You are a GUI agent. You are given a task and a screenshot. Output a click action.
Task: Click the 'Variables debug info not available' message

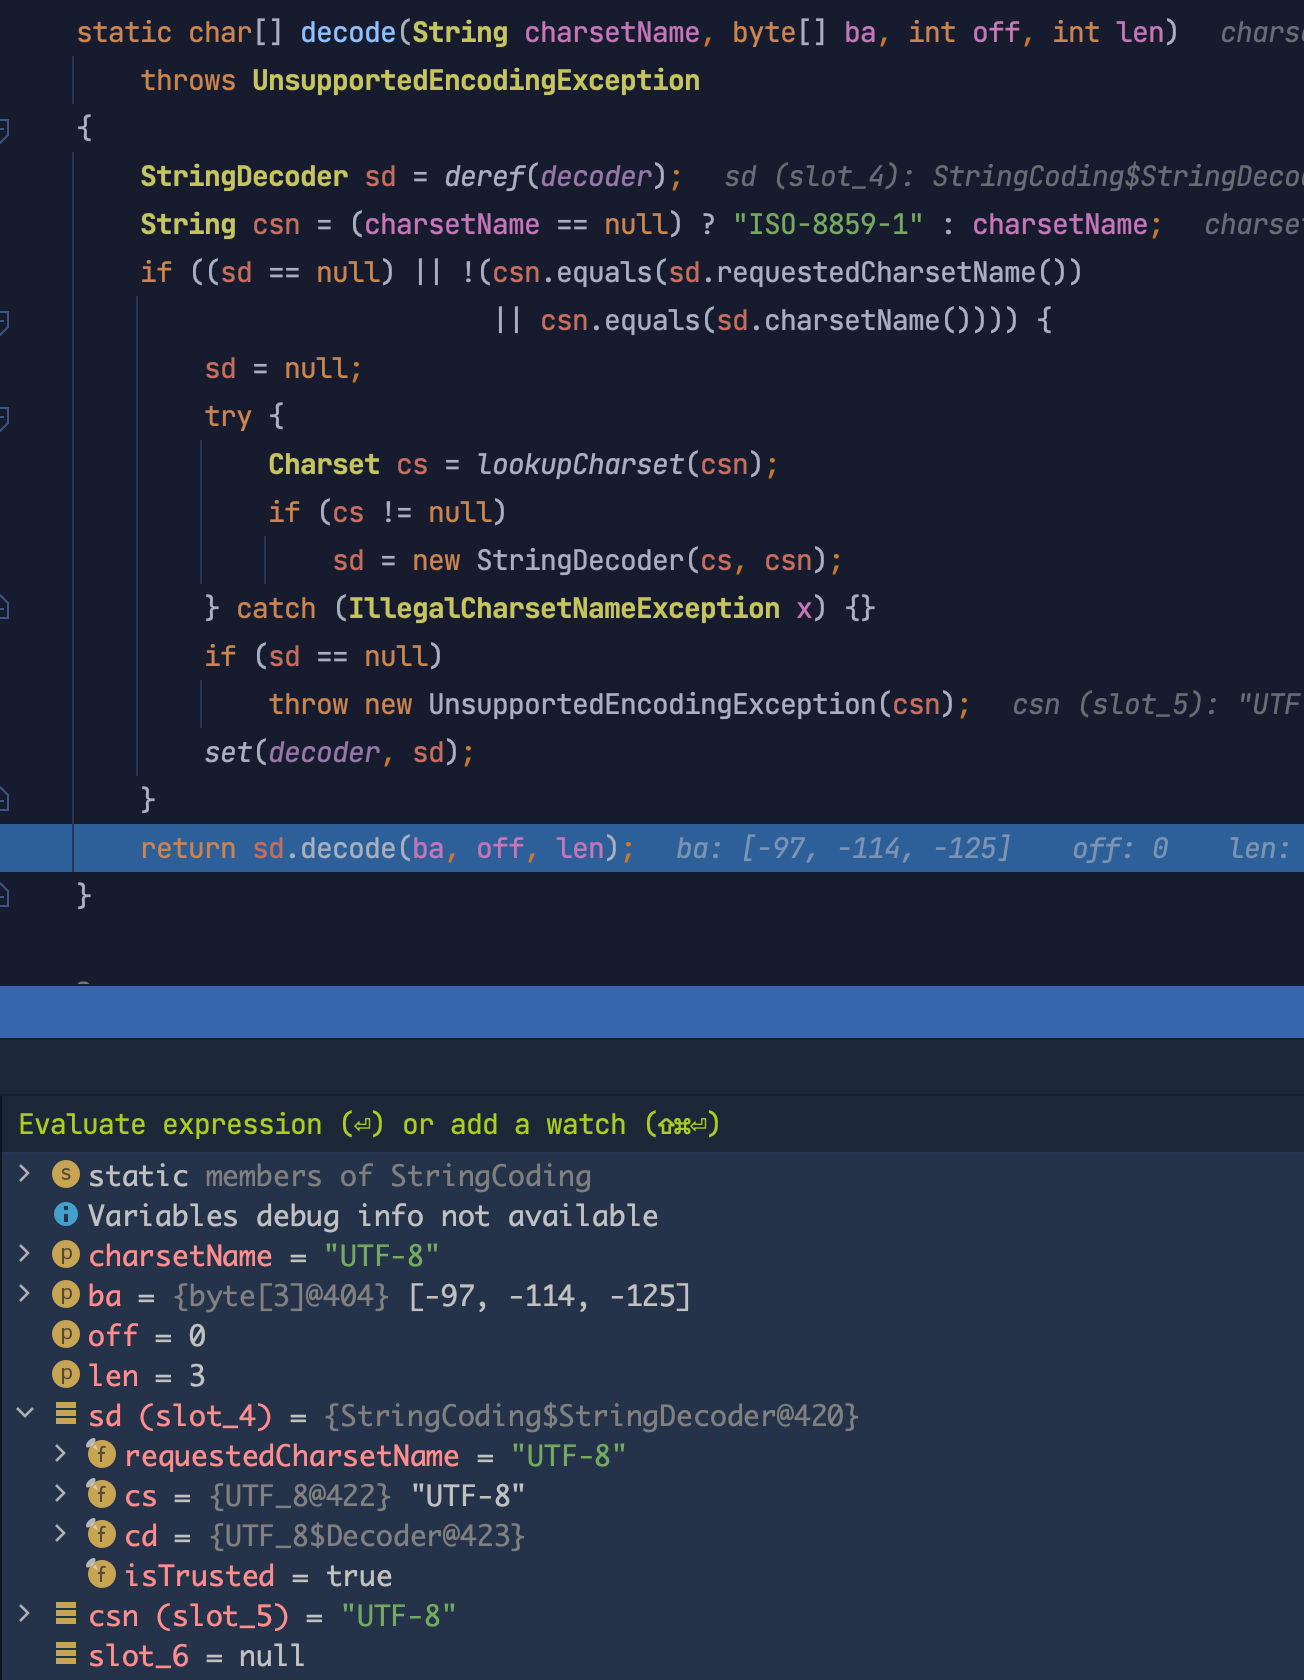tap(373, 1215)
